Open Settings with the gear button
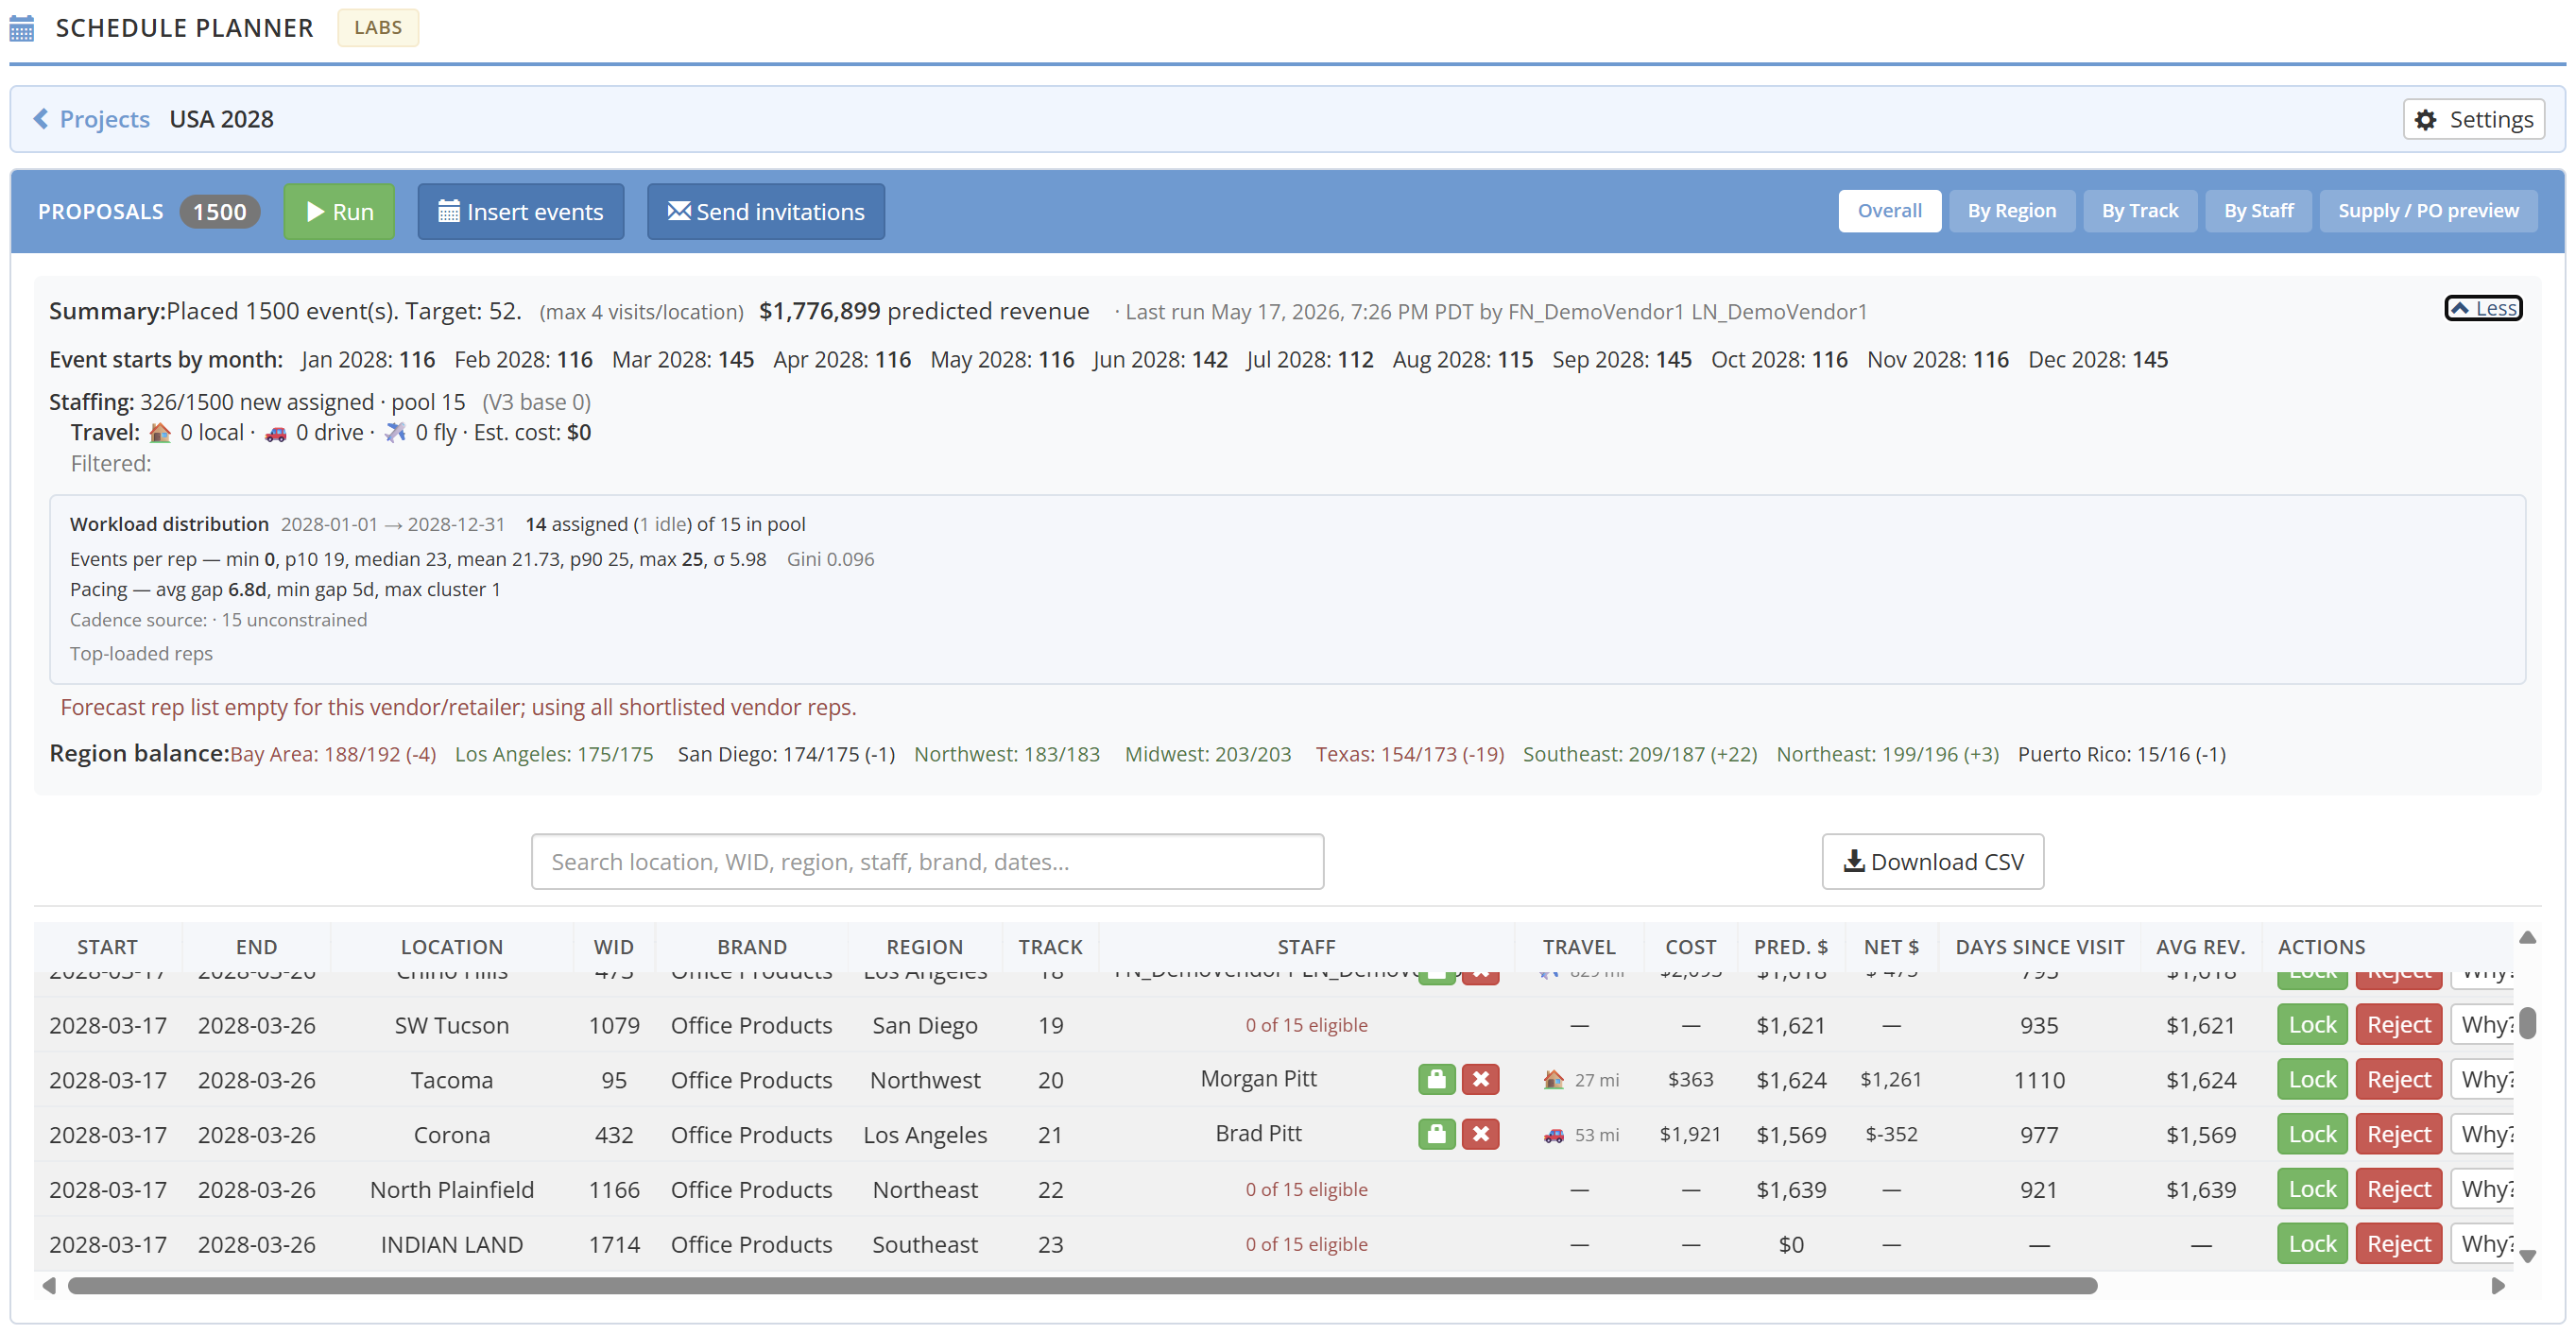Screen dimensions: 2576x1334 tap(2473, 119)
